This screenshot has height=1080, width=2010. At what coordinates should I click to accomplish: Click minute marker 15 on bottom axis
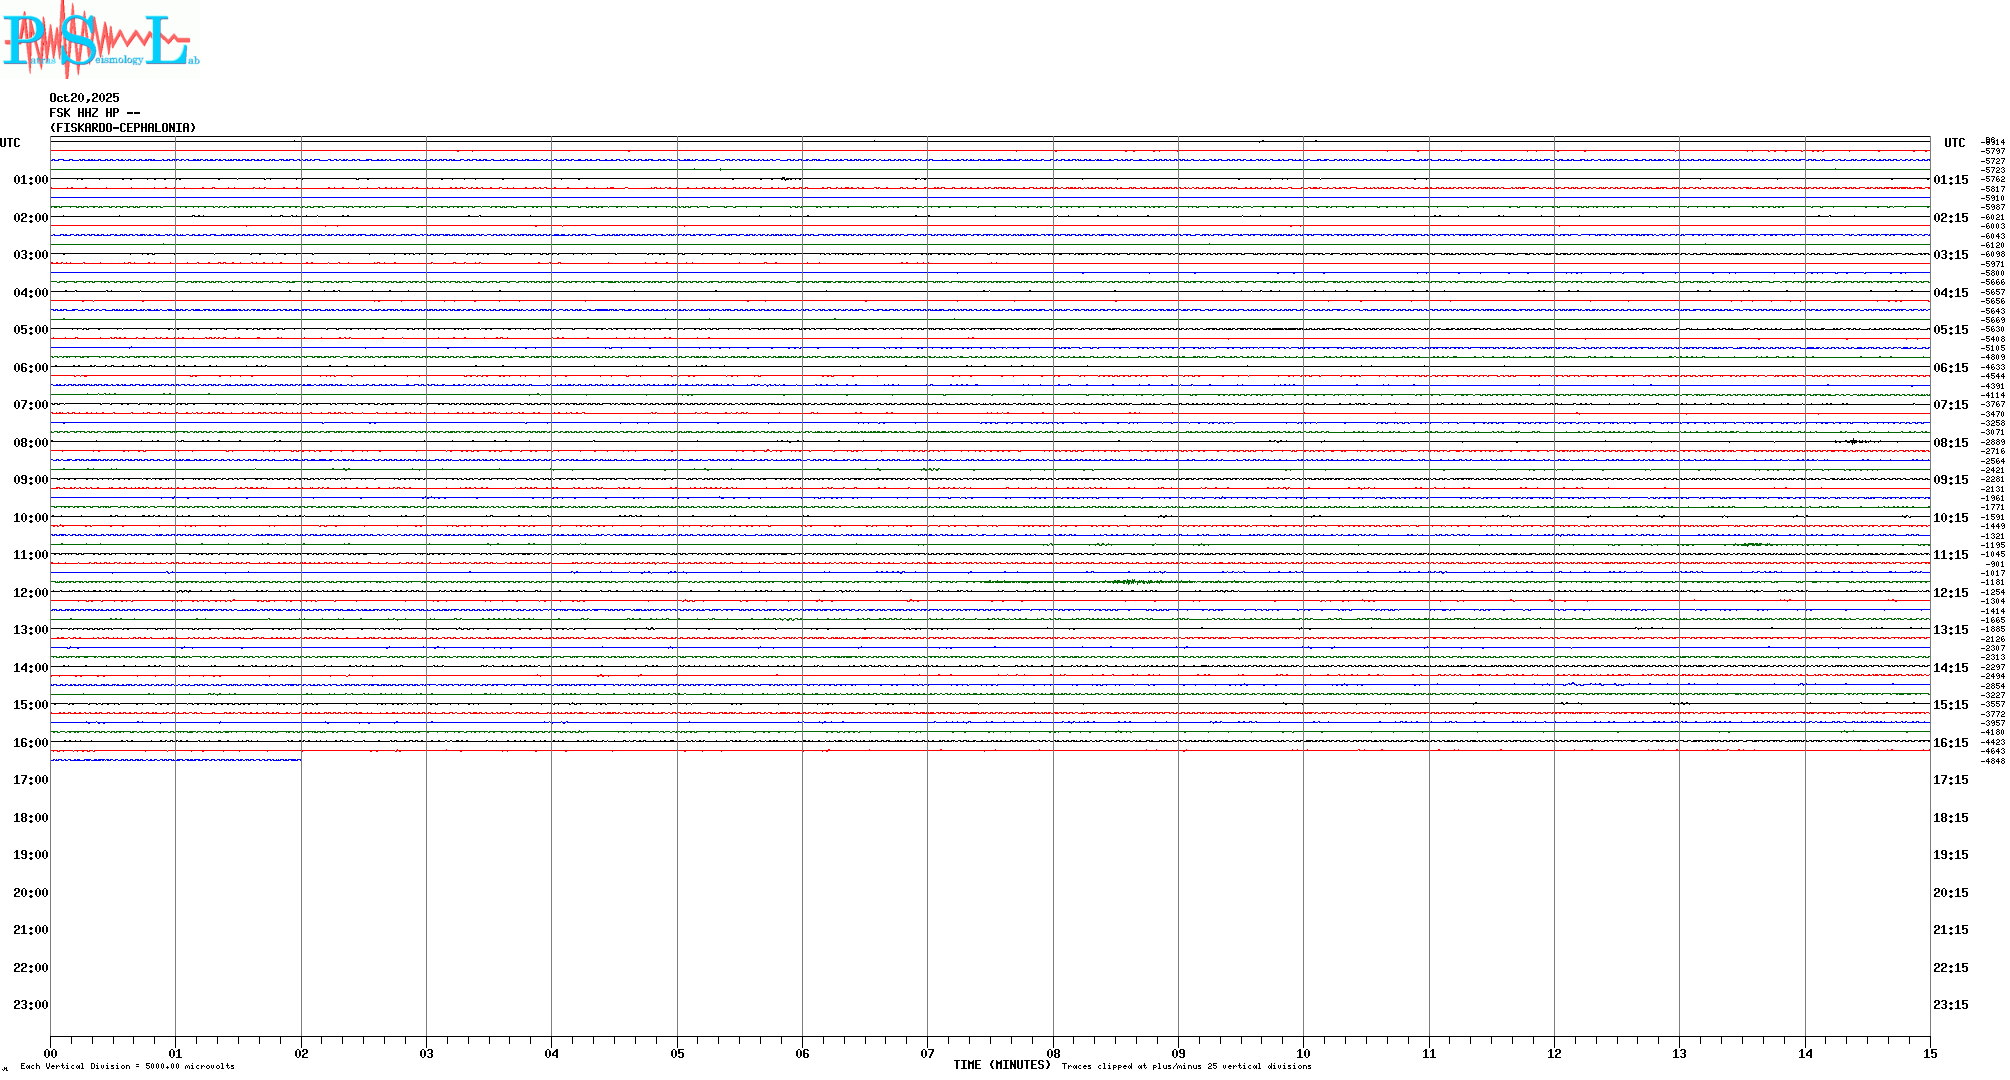1929,1053
